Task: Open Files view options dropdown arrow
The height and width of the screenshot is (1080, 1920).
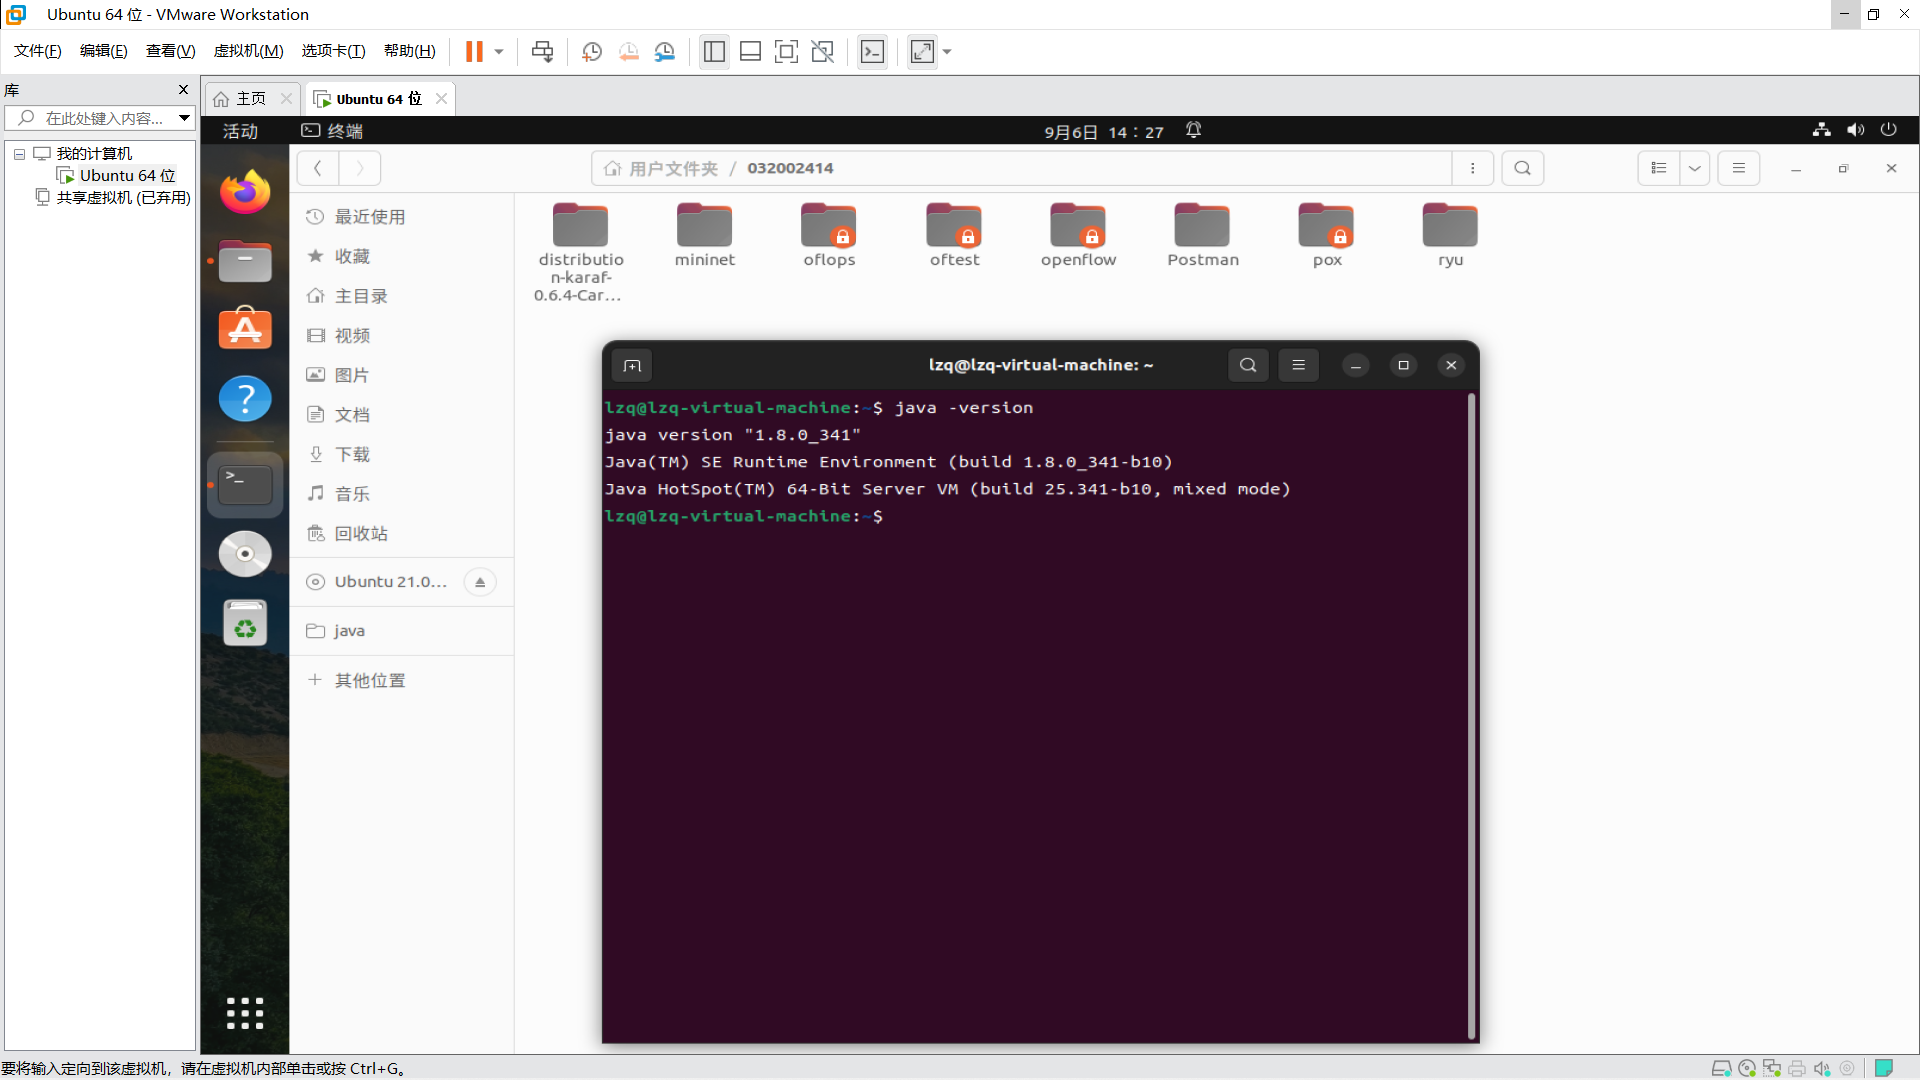Action: (x=1695, y=168)
